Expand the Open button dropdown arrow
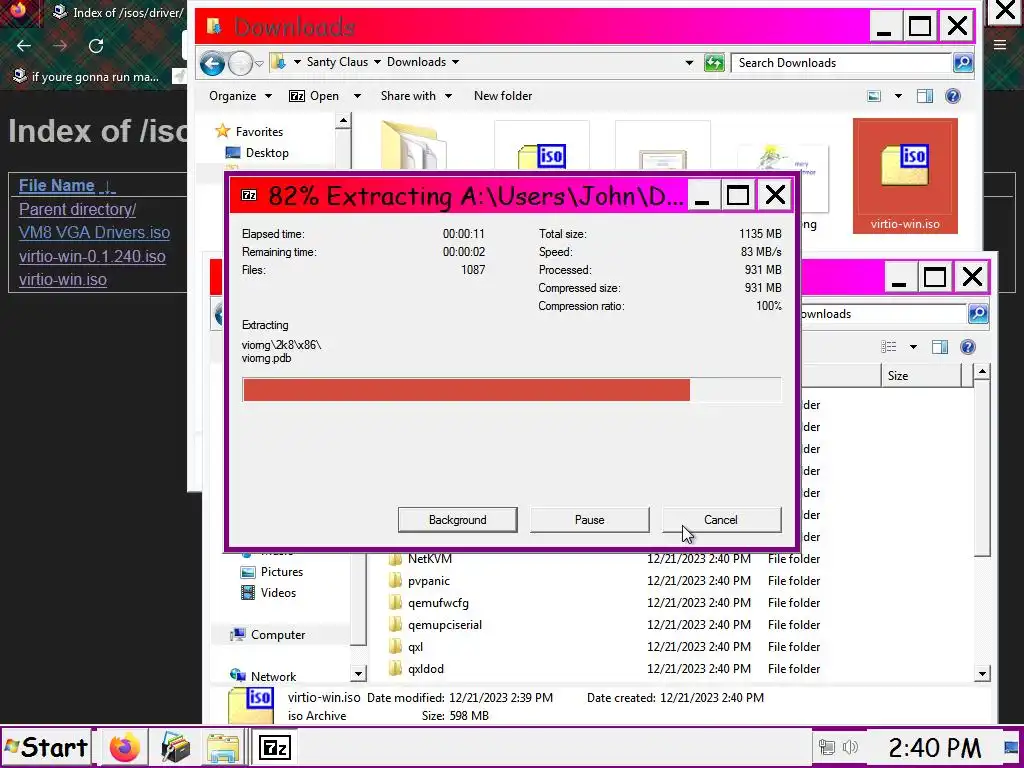This screenshot has height=768, width=1024. [357, 96]
